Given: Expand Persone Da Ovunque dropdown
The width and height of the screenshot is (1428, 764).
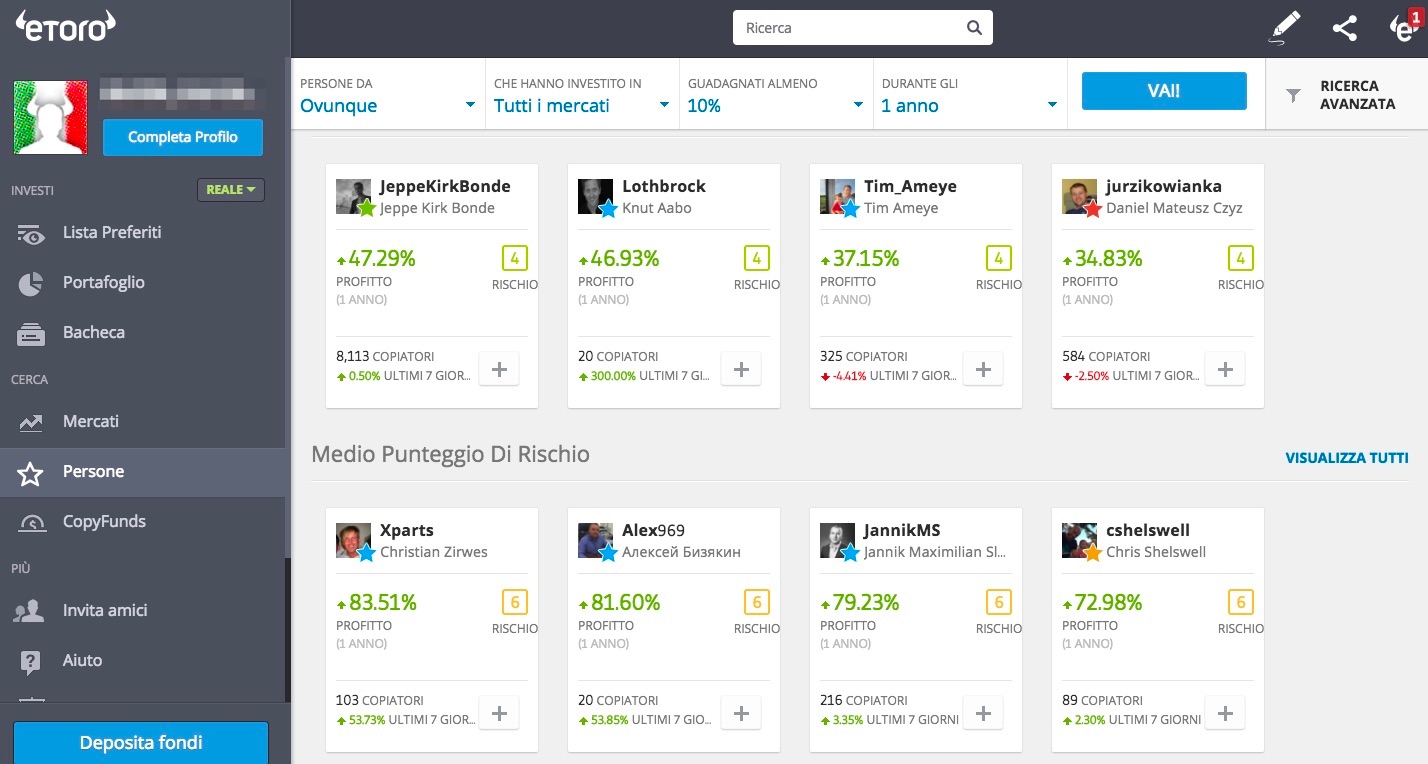Looking at the screenshot, I should [x=388, y=96].
